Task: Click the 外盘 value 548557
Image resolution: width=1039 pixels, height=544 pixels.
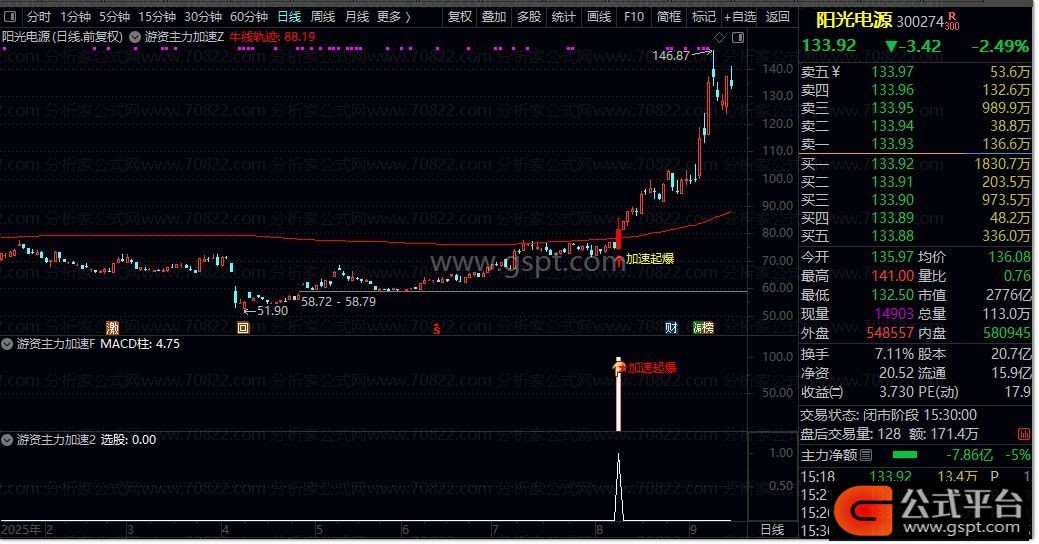Action: pos(890,333)
